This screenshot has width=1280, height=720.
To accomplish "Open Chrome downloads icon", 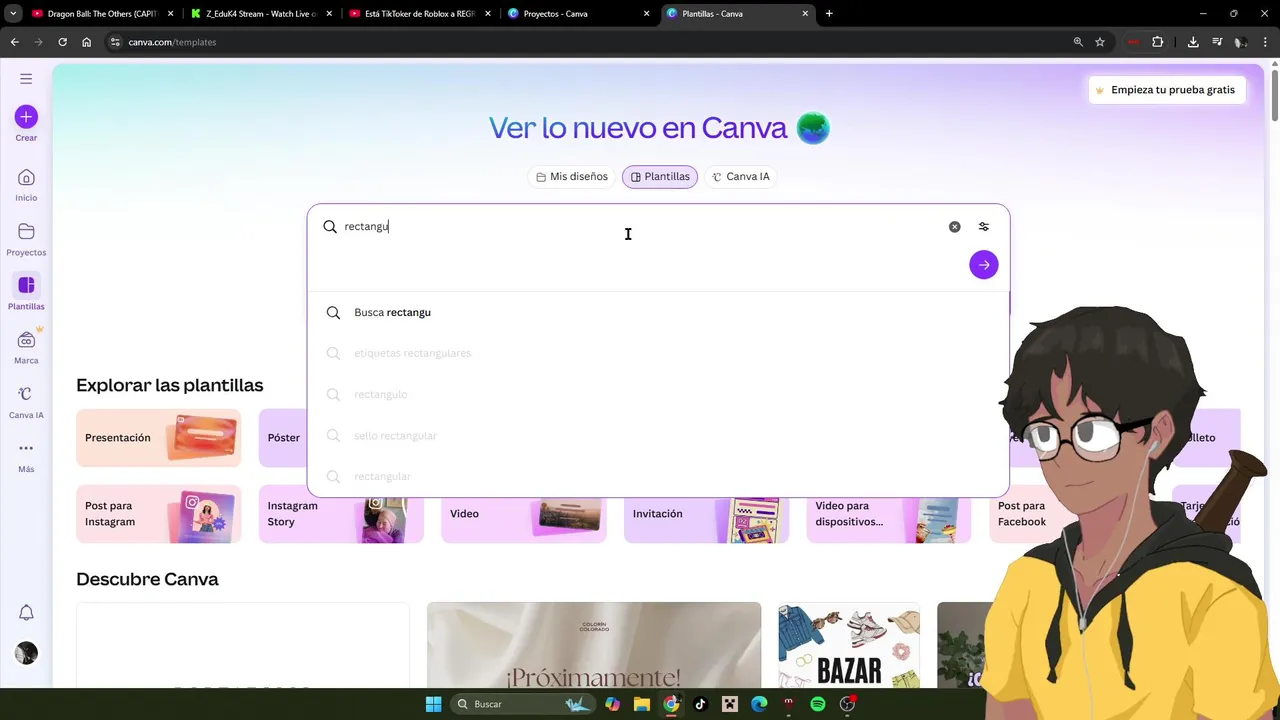I will (x=1193, y=42).
